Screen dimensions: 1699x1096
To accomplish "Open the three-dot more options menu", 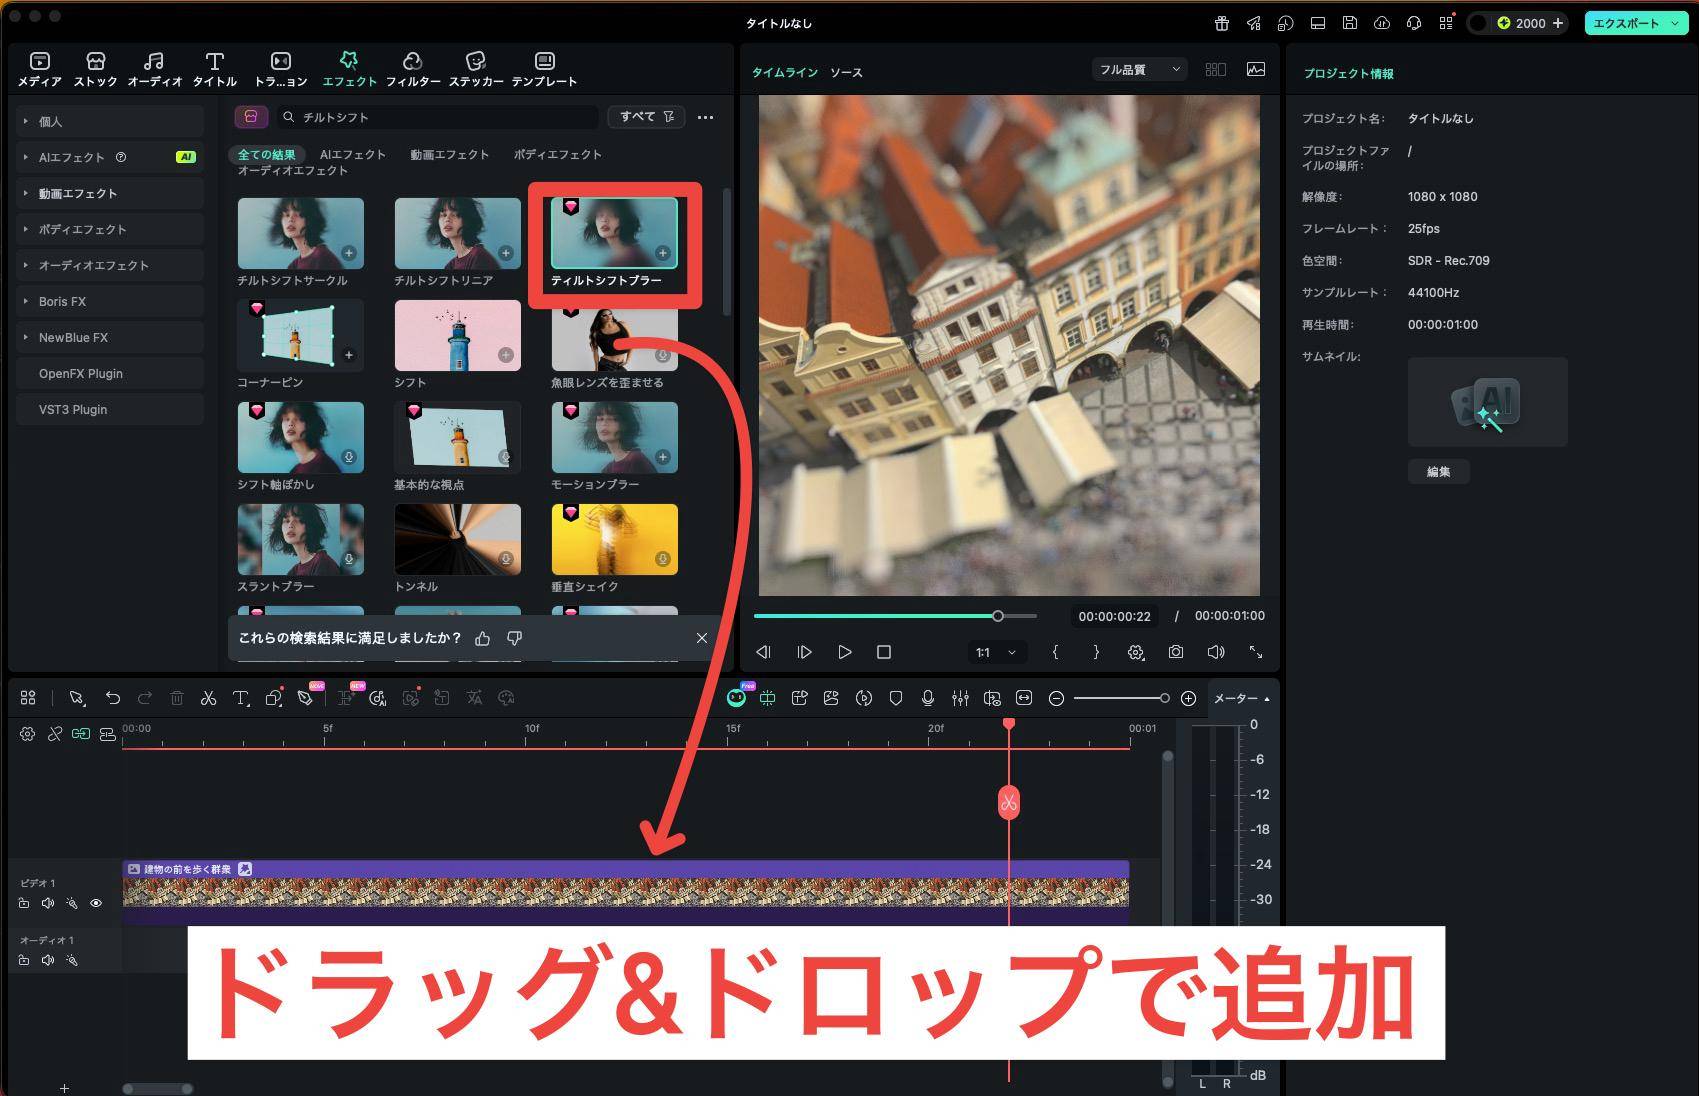I will click(x=705, y=117).
